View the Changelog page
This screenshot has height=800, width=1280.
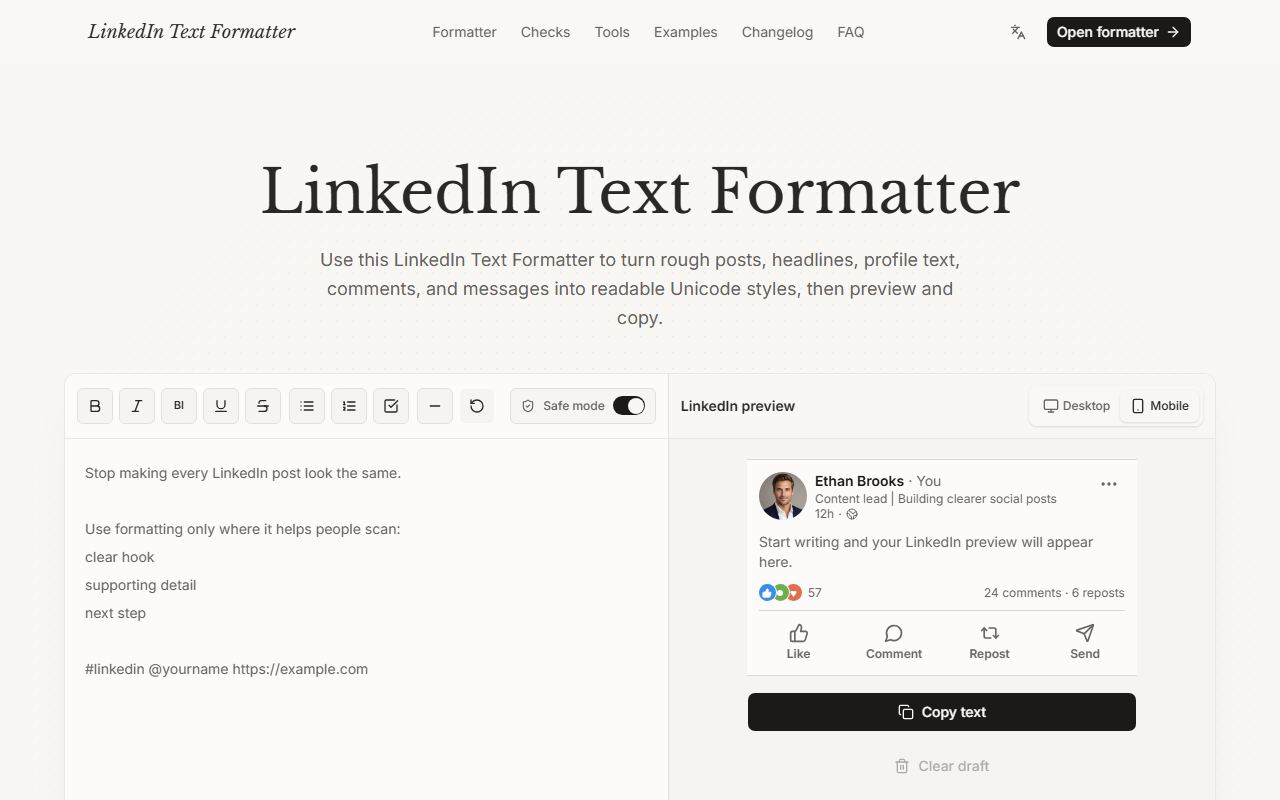pos(777,32)
